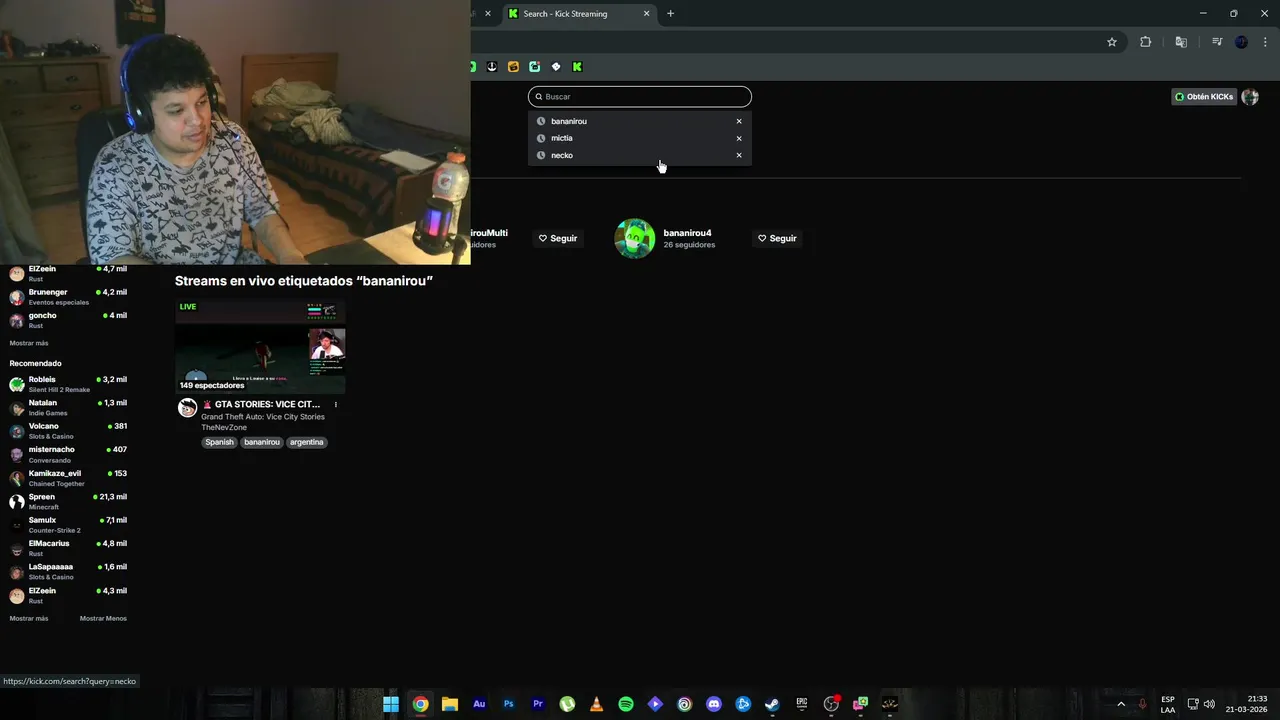The width and height of the screenshot is (1280, 720).
Task: Open the Kamikaze_evil channel in sidebar
Action: point(68,478)
